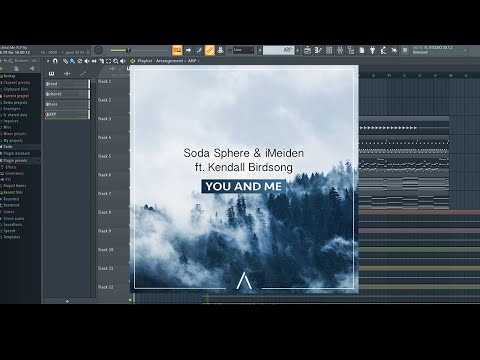Select the Zoom magnifier tool in Playlist

pyautogui.click(x=115, y=61)
